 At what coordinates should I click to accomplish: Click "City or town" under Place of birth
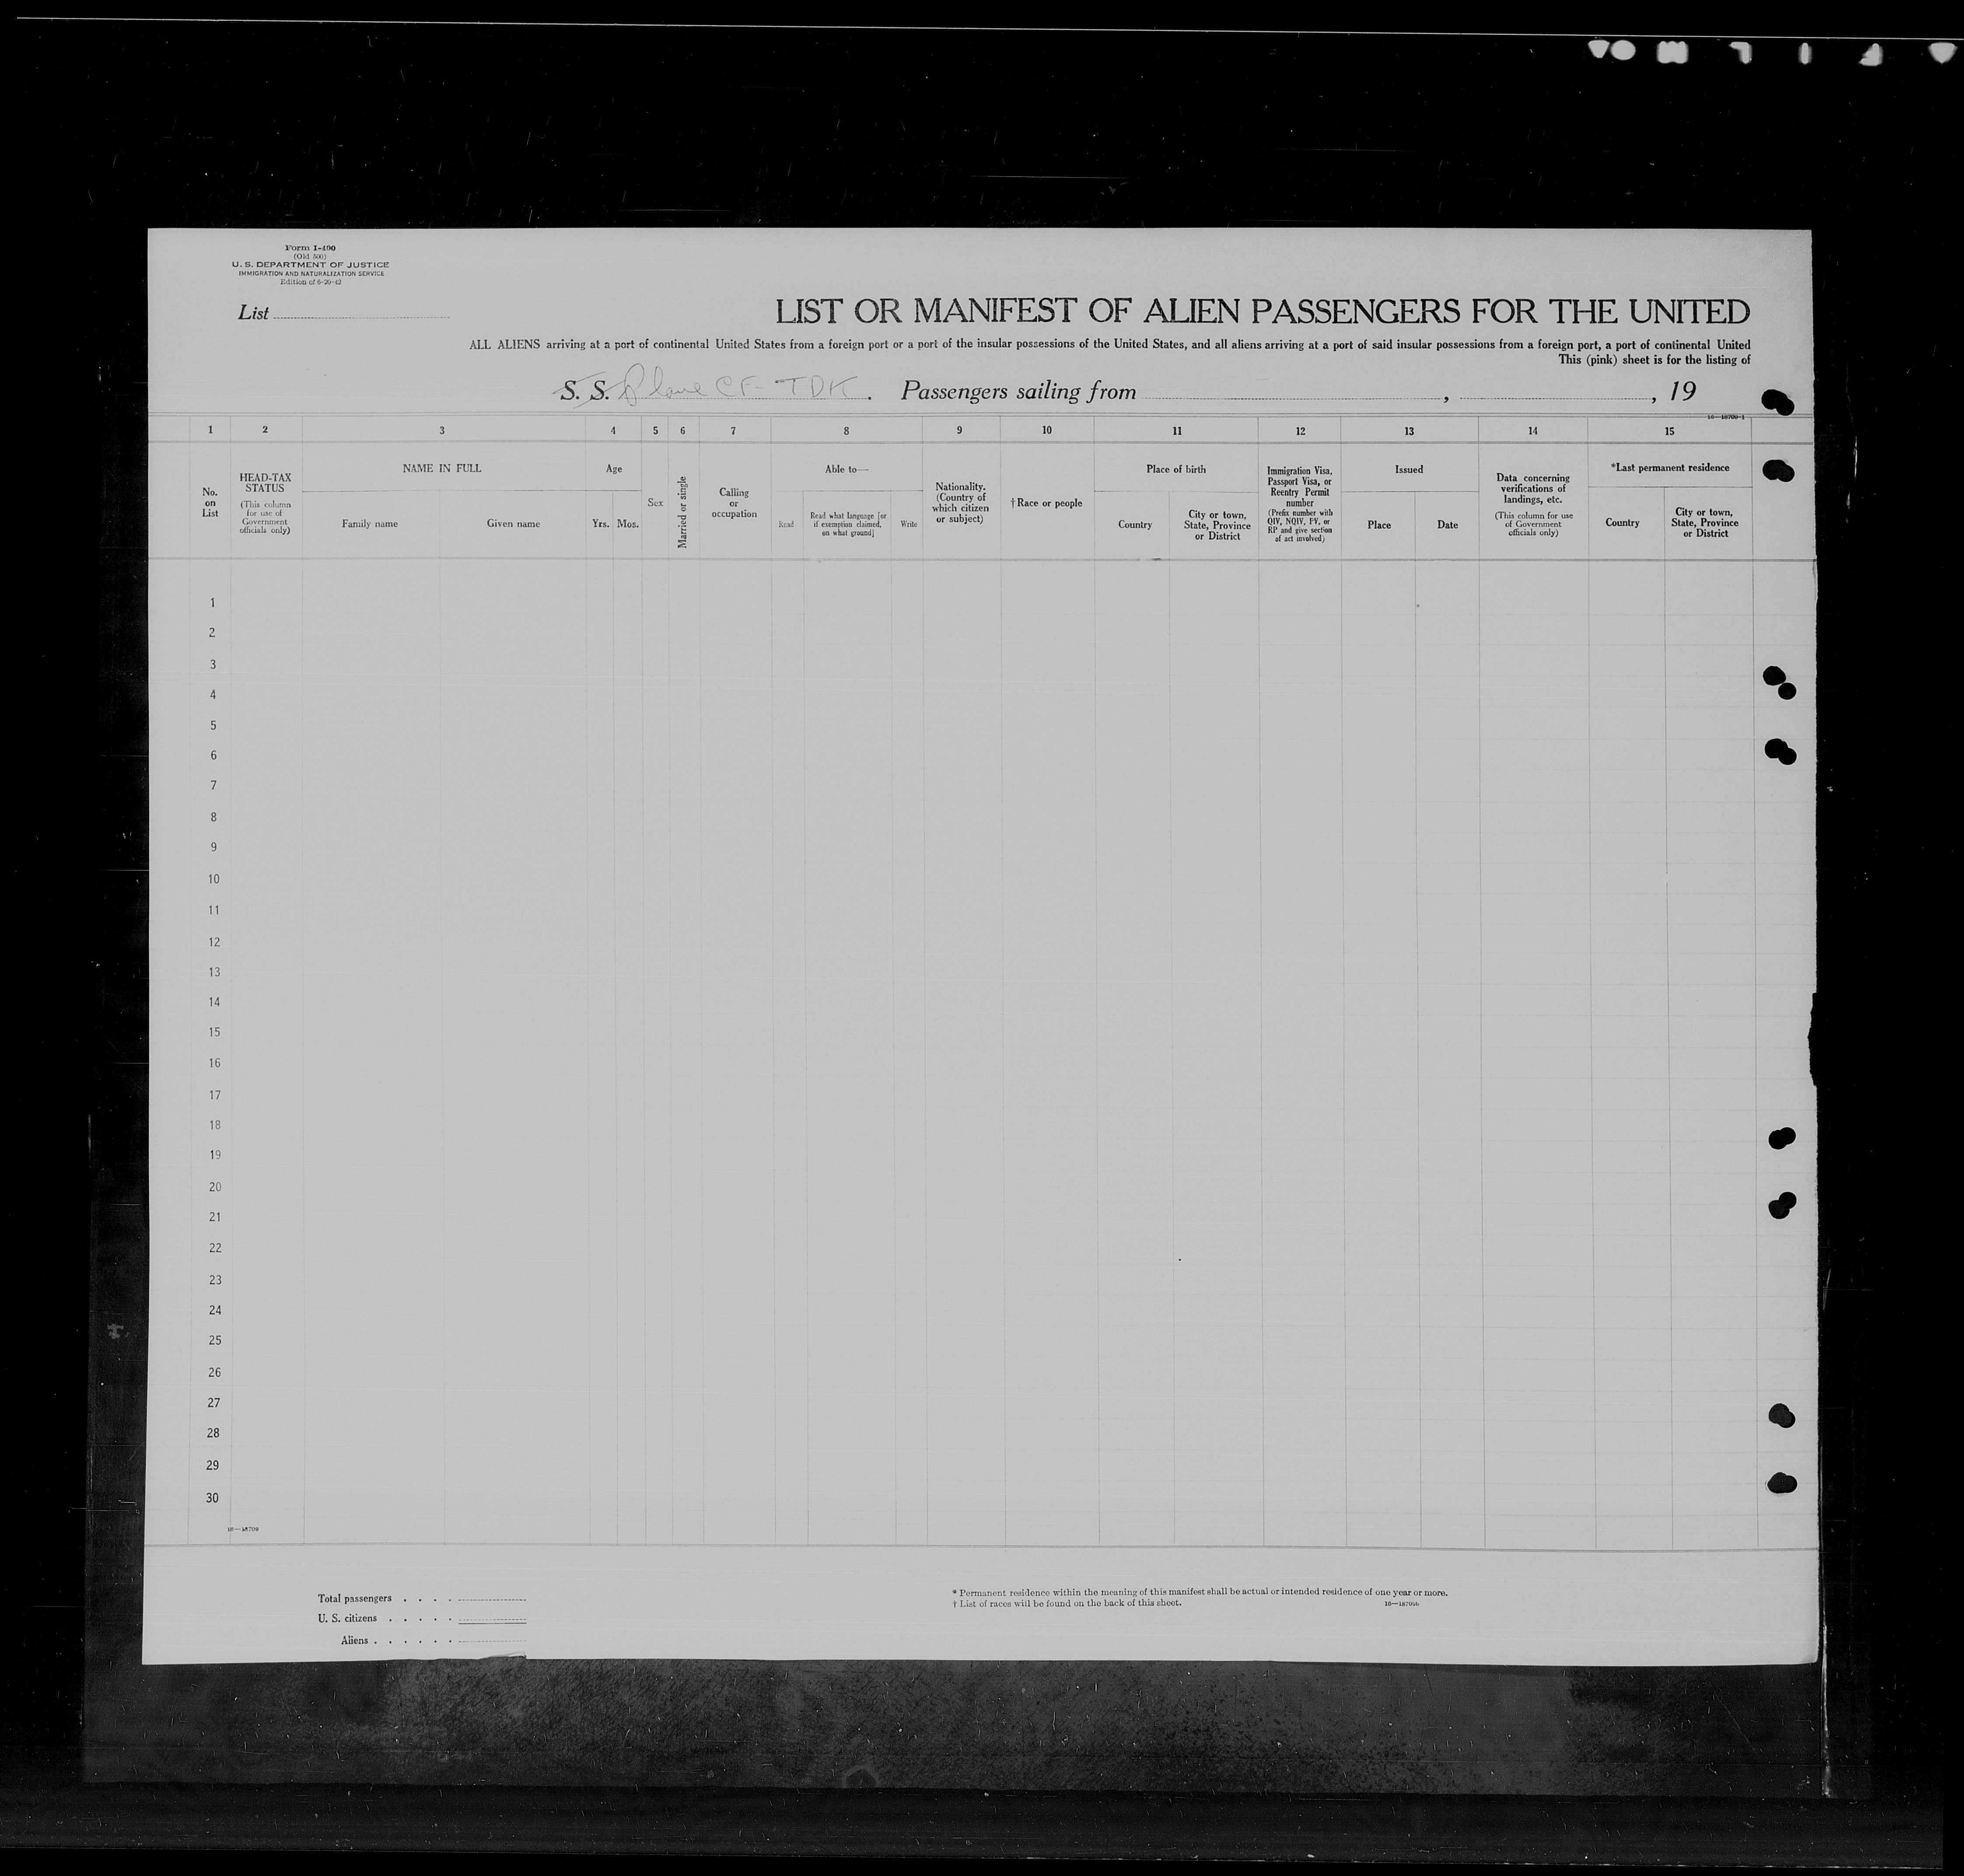click(x=1217, y=526)
